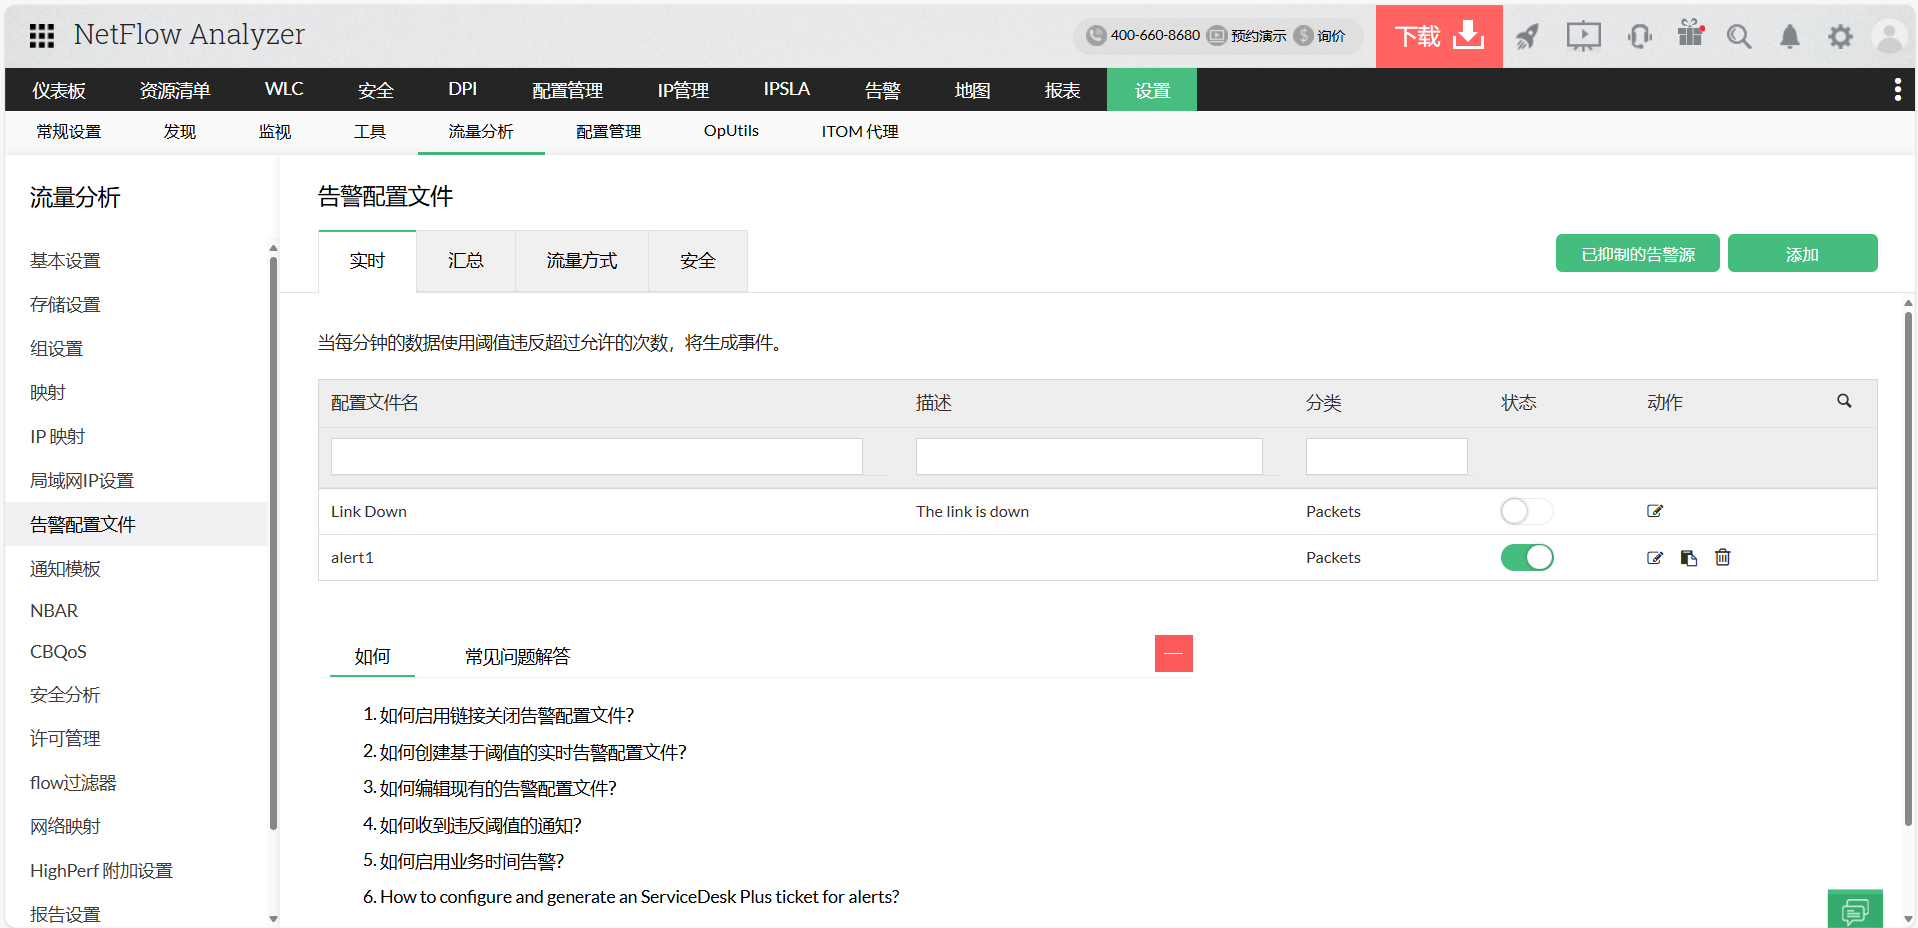Screen dimensions: 1918x928
Task: Delete the alert1 profile
Action: click(x=1723, y=557)
